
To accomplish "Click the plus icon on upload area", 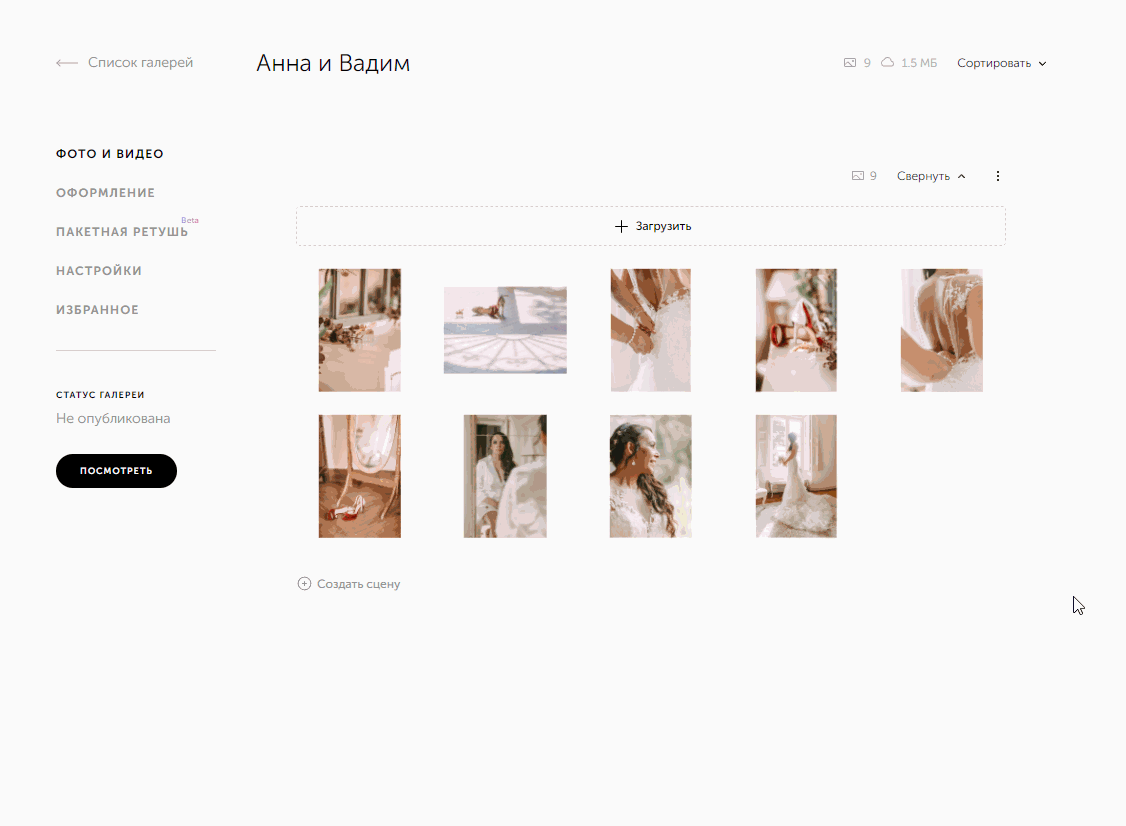I will pos(621,226).
